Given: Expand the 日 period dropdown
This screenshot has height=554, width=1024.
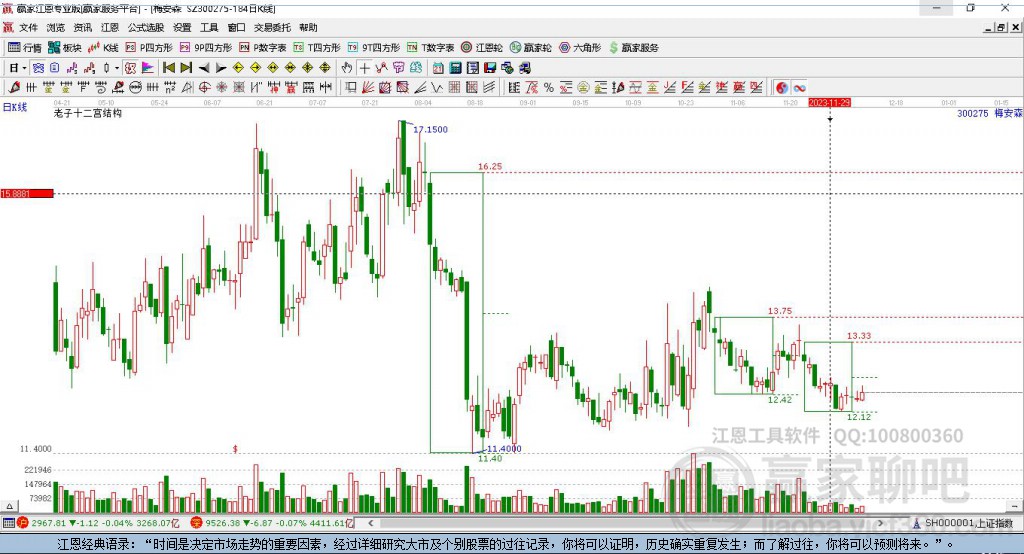Looking at the screenshot, I should [24, 68].
